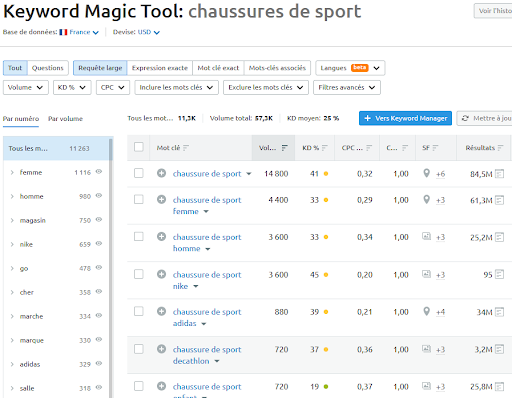Image resolution: width=512 pixels, height=398 pixels.
Task: Sort by SF column sort icon
Action: pos(435,148)
